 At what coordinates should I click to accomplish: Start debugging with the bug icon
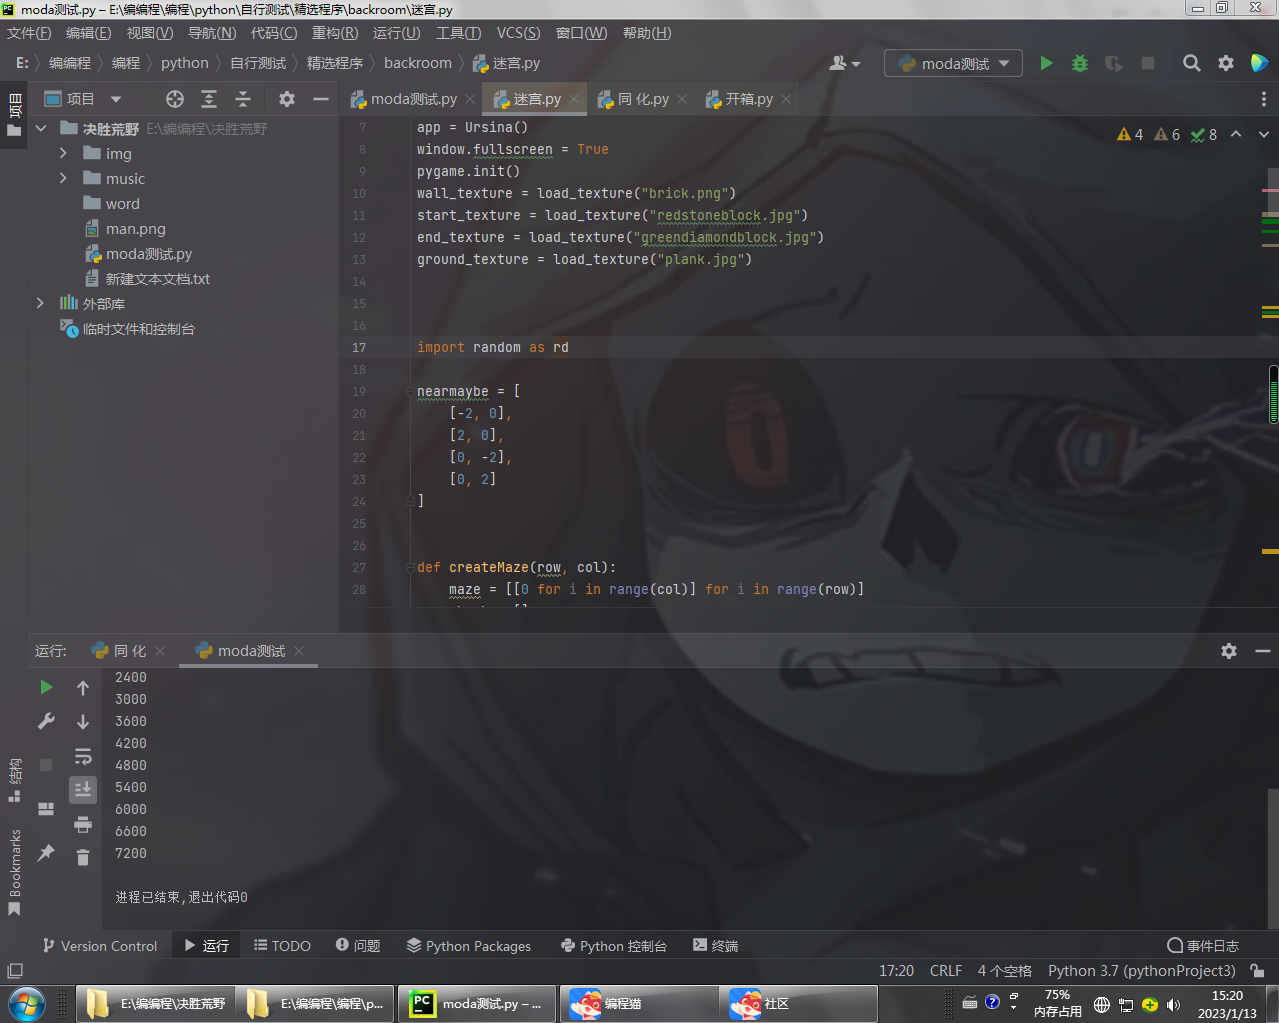(1080, 63)
